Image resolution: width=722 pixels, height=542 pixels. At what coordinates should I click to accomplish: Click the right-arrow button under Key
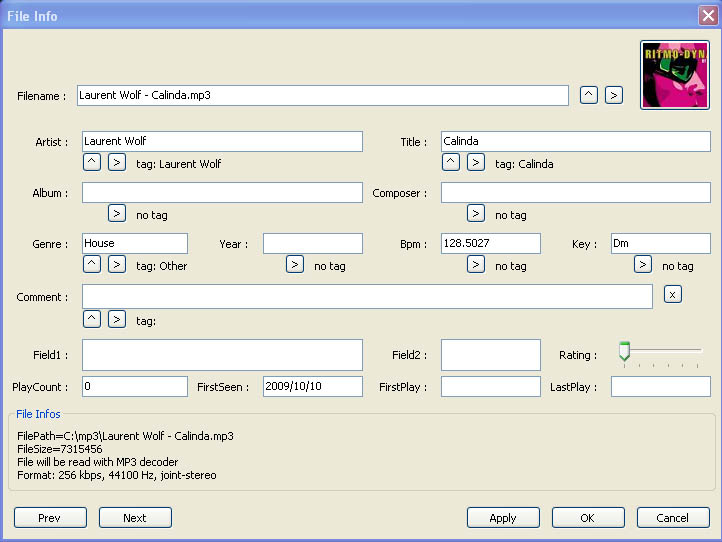643,264
